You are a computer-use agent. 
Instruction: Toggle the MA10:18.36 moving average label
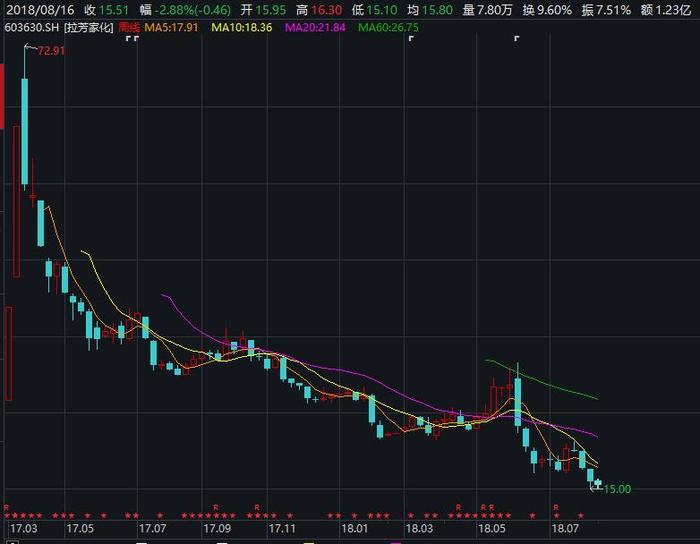coord(242,27)
